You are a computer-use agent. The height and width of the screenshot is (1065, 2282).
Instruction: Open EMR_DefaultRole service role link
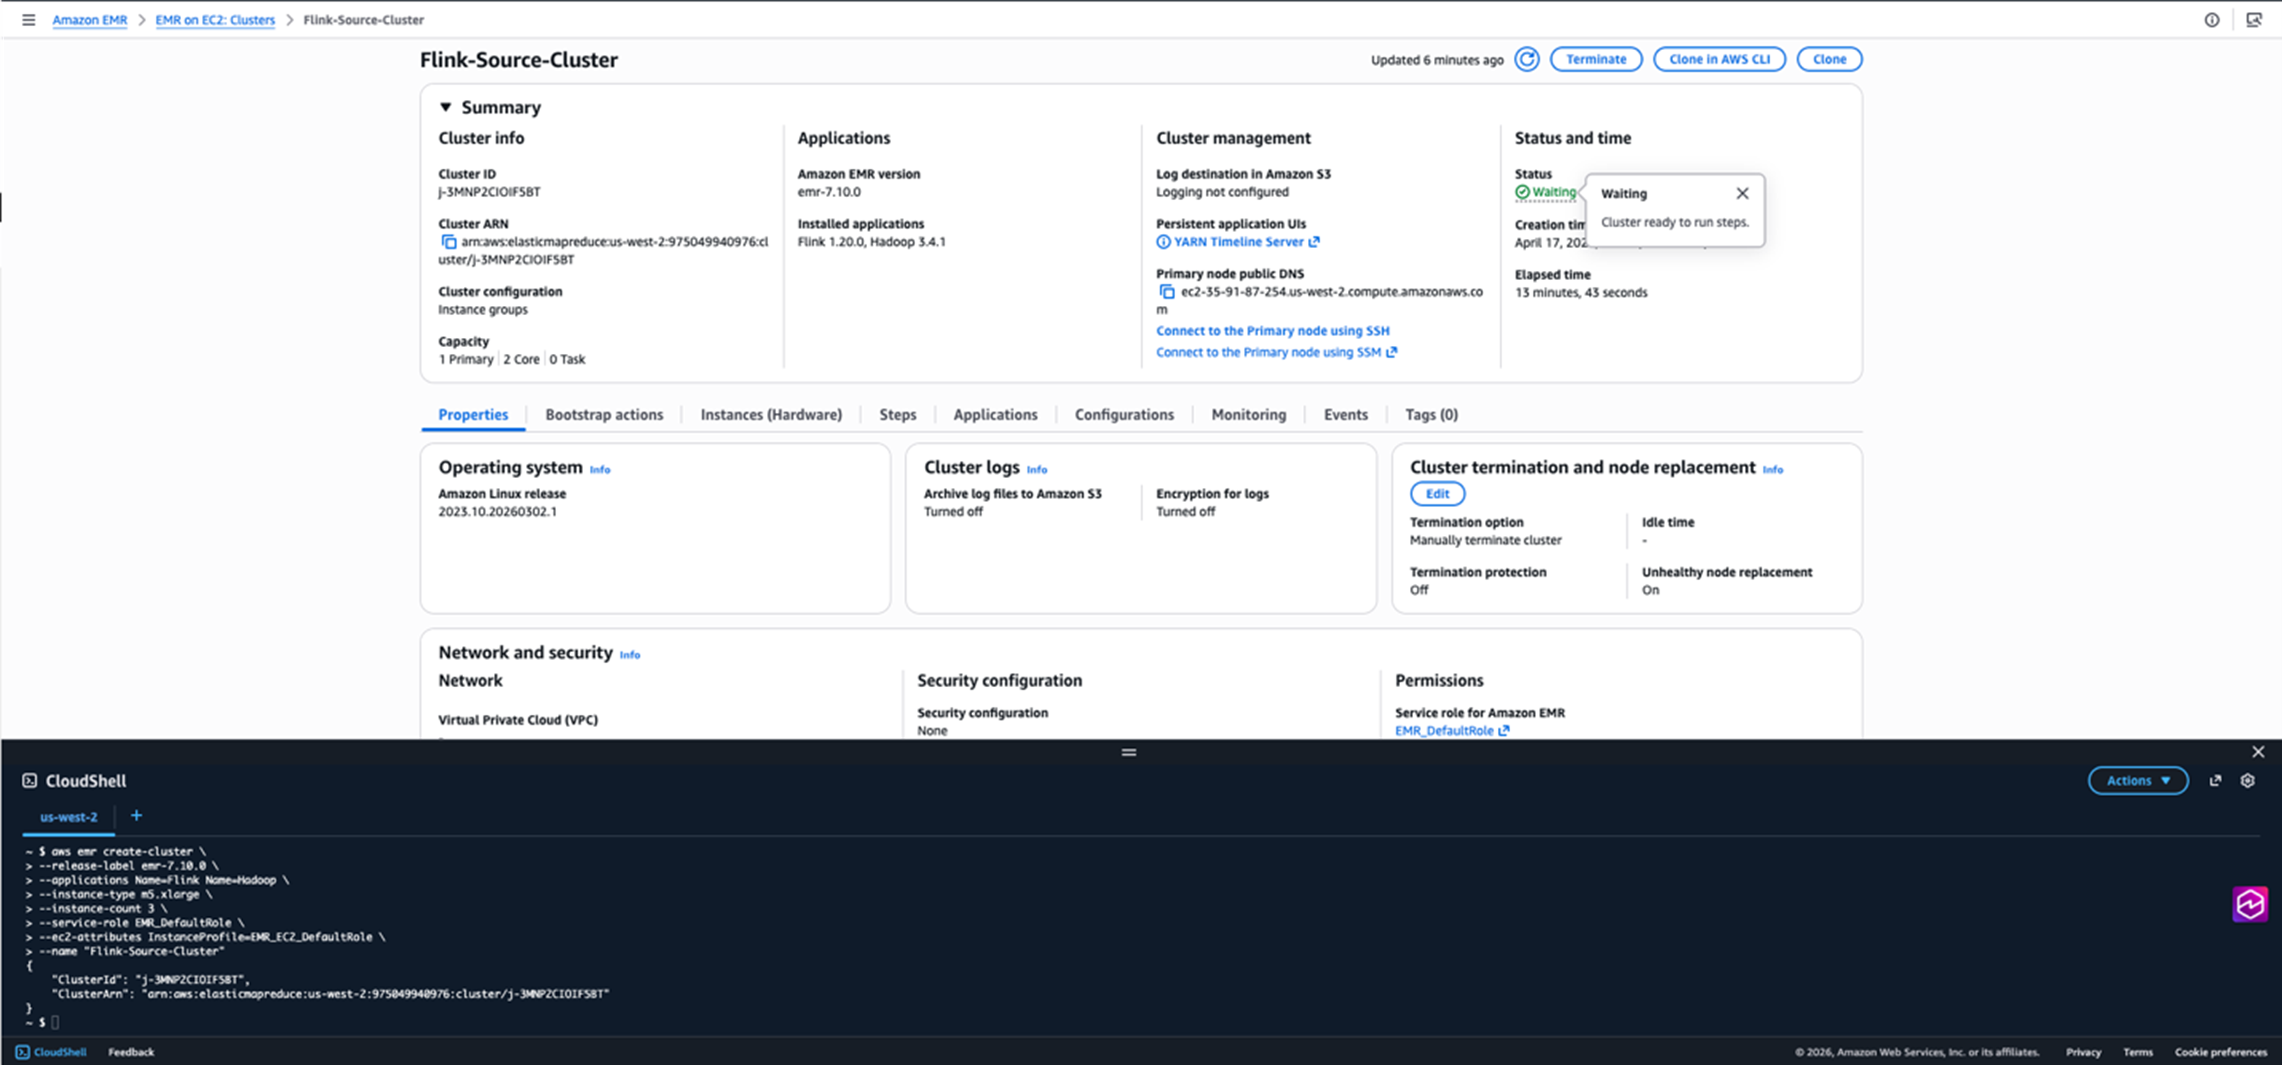pyautogui.click(x=1444, y=731)
